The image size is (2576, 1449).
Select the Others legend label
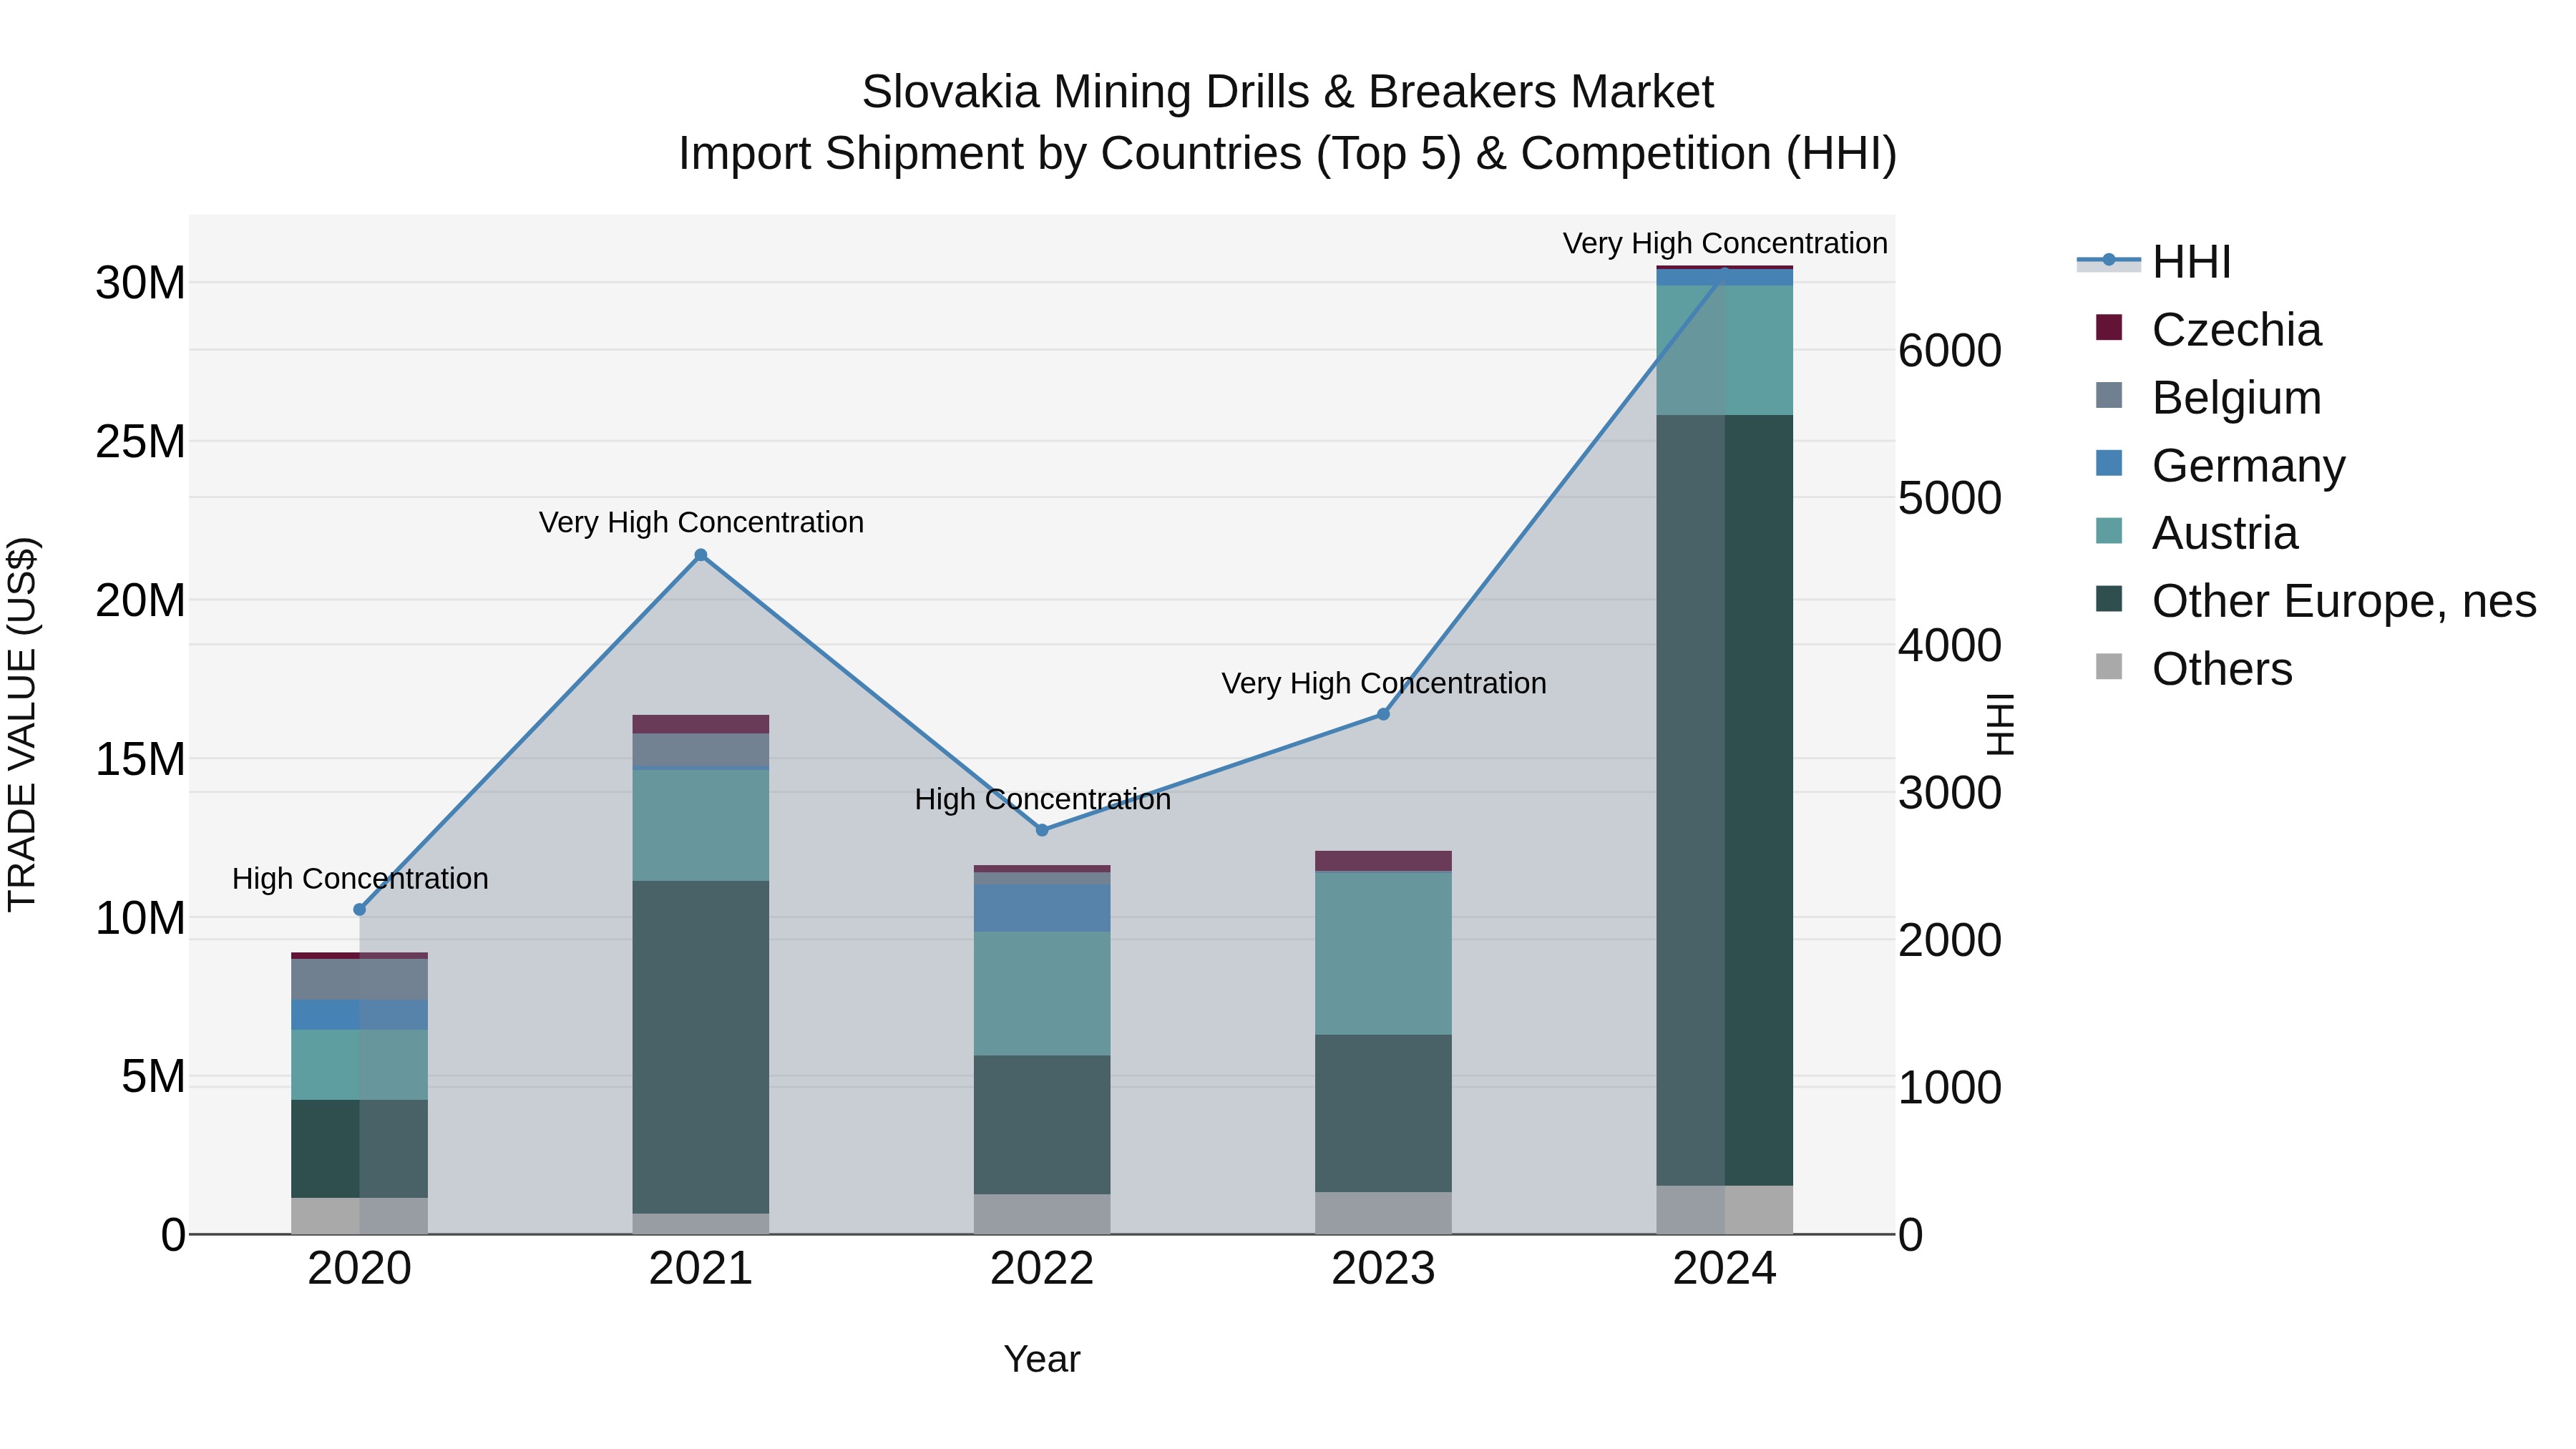pyautogui.click(x=2222, y=669)
